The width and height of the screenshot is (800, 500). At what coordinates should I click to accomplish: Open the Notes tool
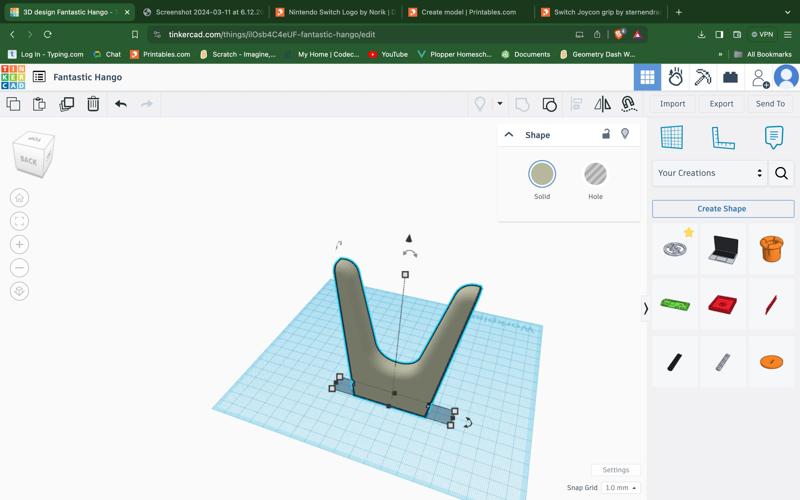point(773,137)
